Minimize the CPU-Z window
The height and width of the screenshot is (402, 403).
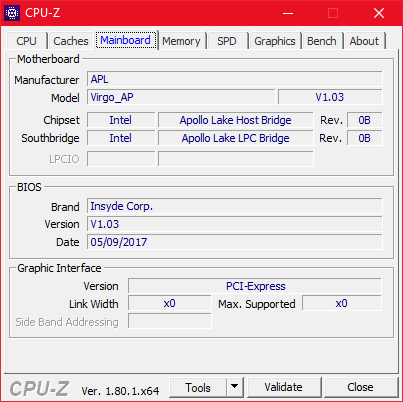pos(288,13)
